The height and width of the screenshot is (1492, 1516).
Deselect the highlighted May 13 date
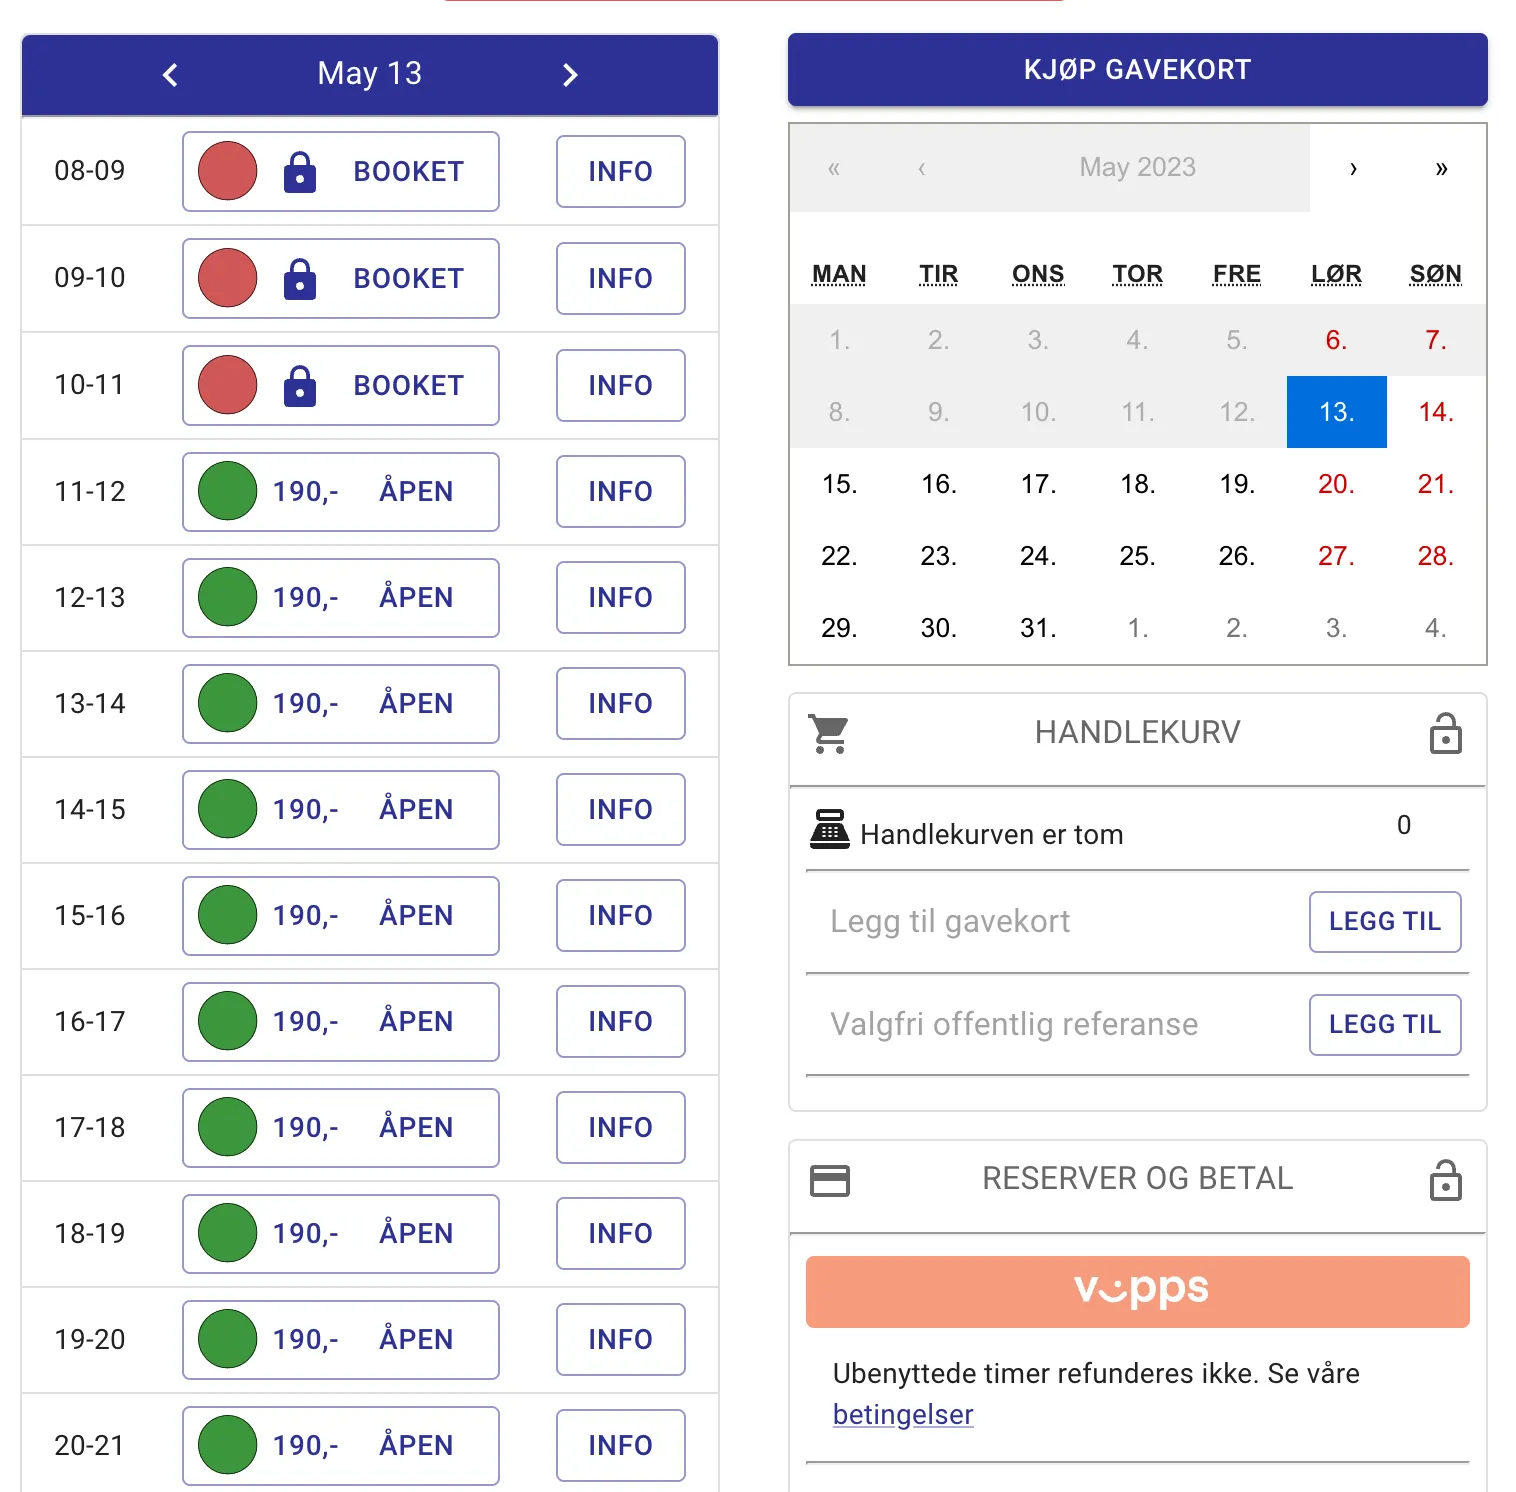(1335, 412)
